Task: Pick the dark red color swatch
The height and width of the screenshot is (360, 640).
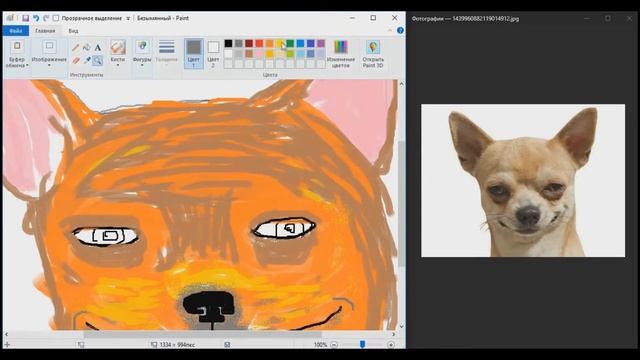Action: 249,43
